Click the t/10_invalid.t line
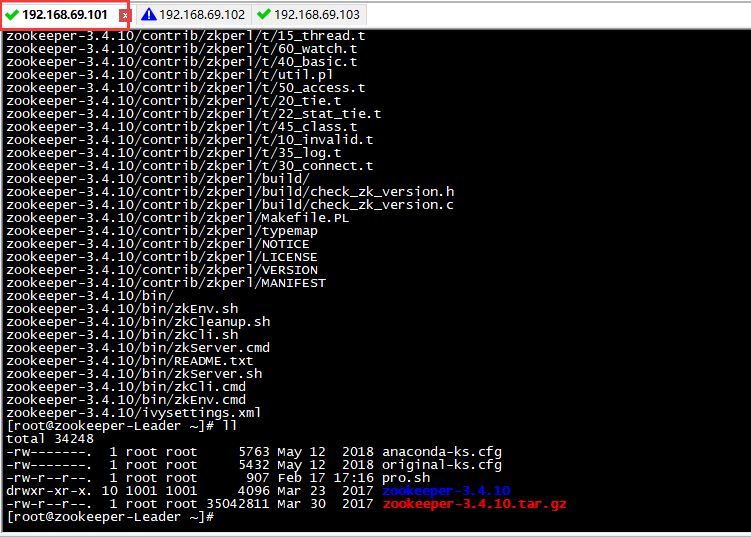The image size is (751, 537). click(x=190, y=140)
